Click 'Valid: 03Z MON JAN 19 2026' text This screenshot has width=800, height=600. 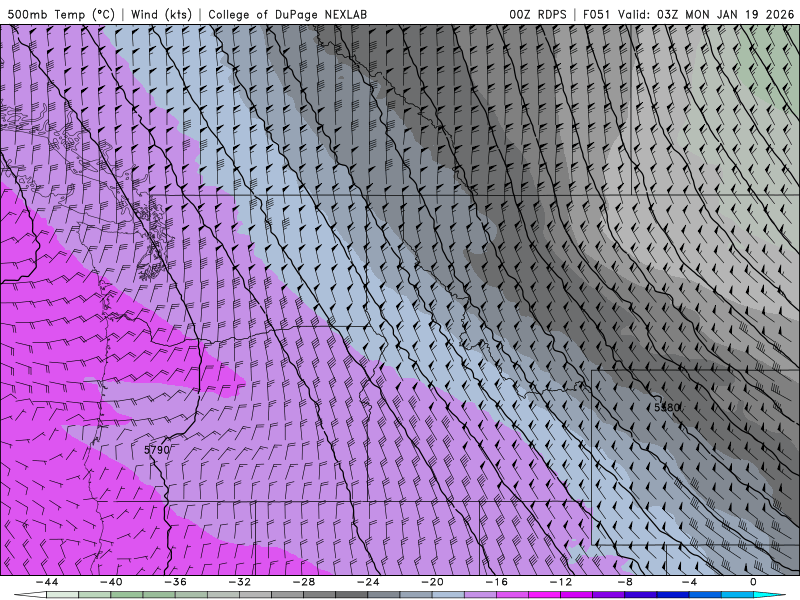point(706,14)
